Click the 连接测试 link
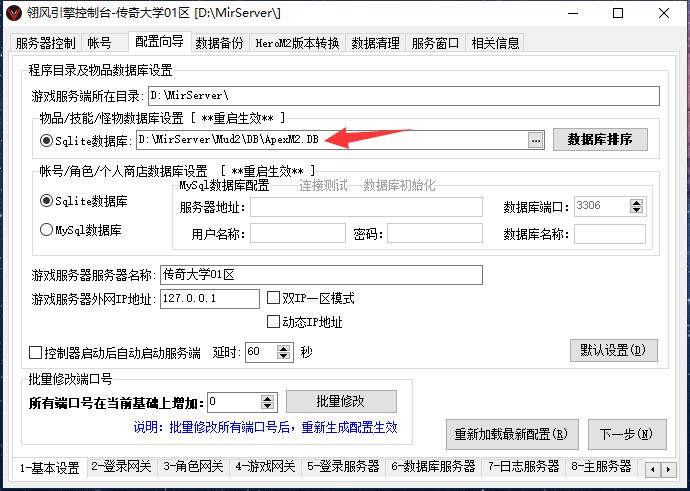690x491 pixels. (323, 186)
